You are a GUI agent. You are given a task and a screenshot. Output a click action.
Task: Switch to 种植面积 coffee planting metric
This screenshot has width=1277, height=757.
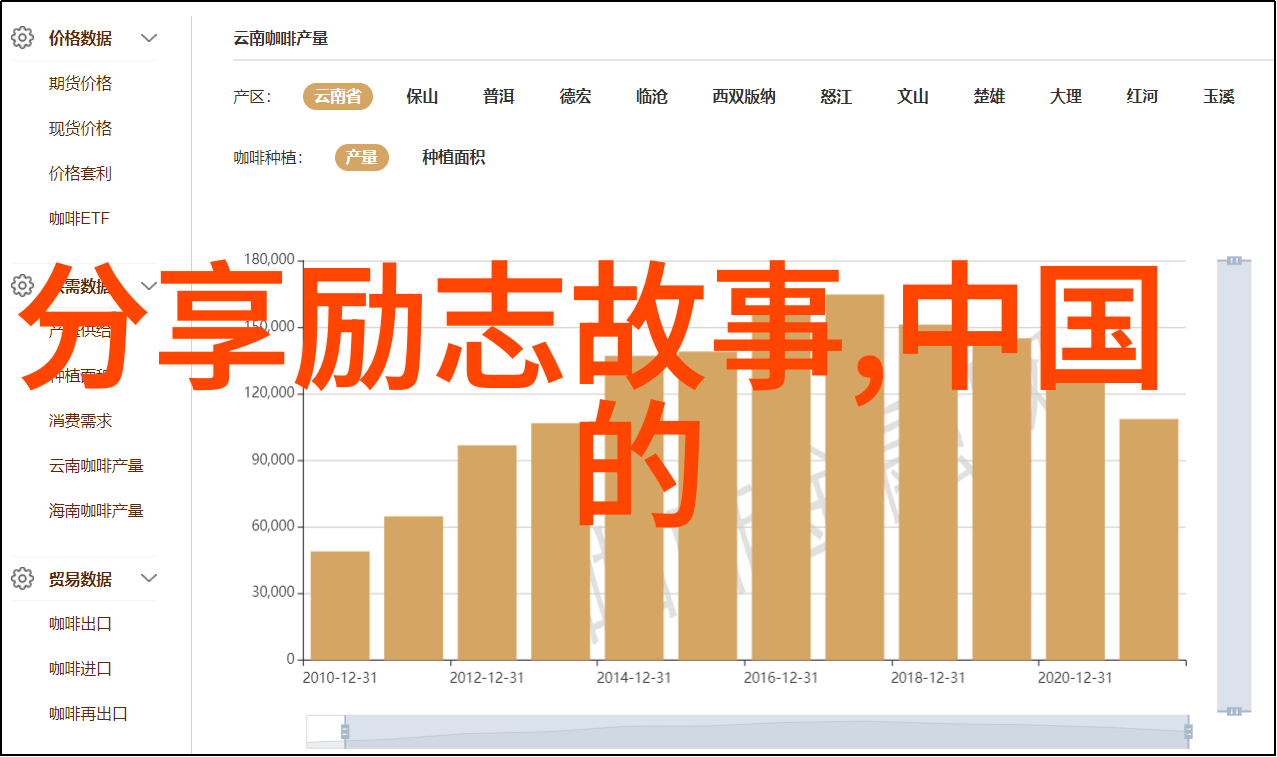pos(454,158)
